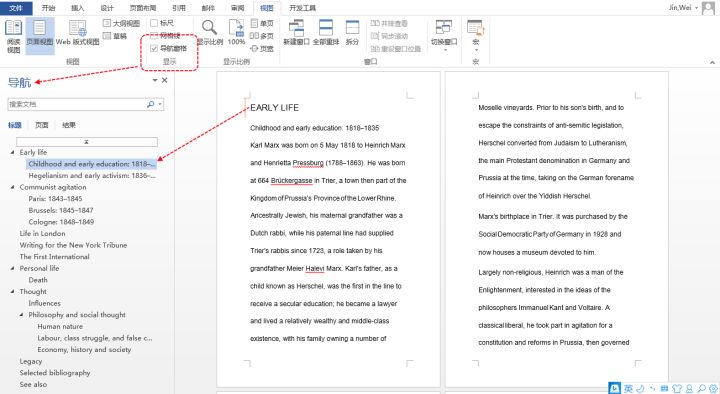Go to Paris: 1843–1845 heading
Viewport: 720px width, 394px height.
point(55,198)
